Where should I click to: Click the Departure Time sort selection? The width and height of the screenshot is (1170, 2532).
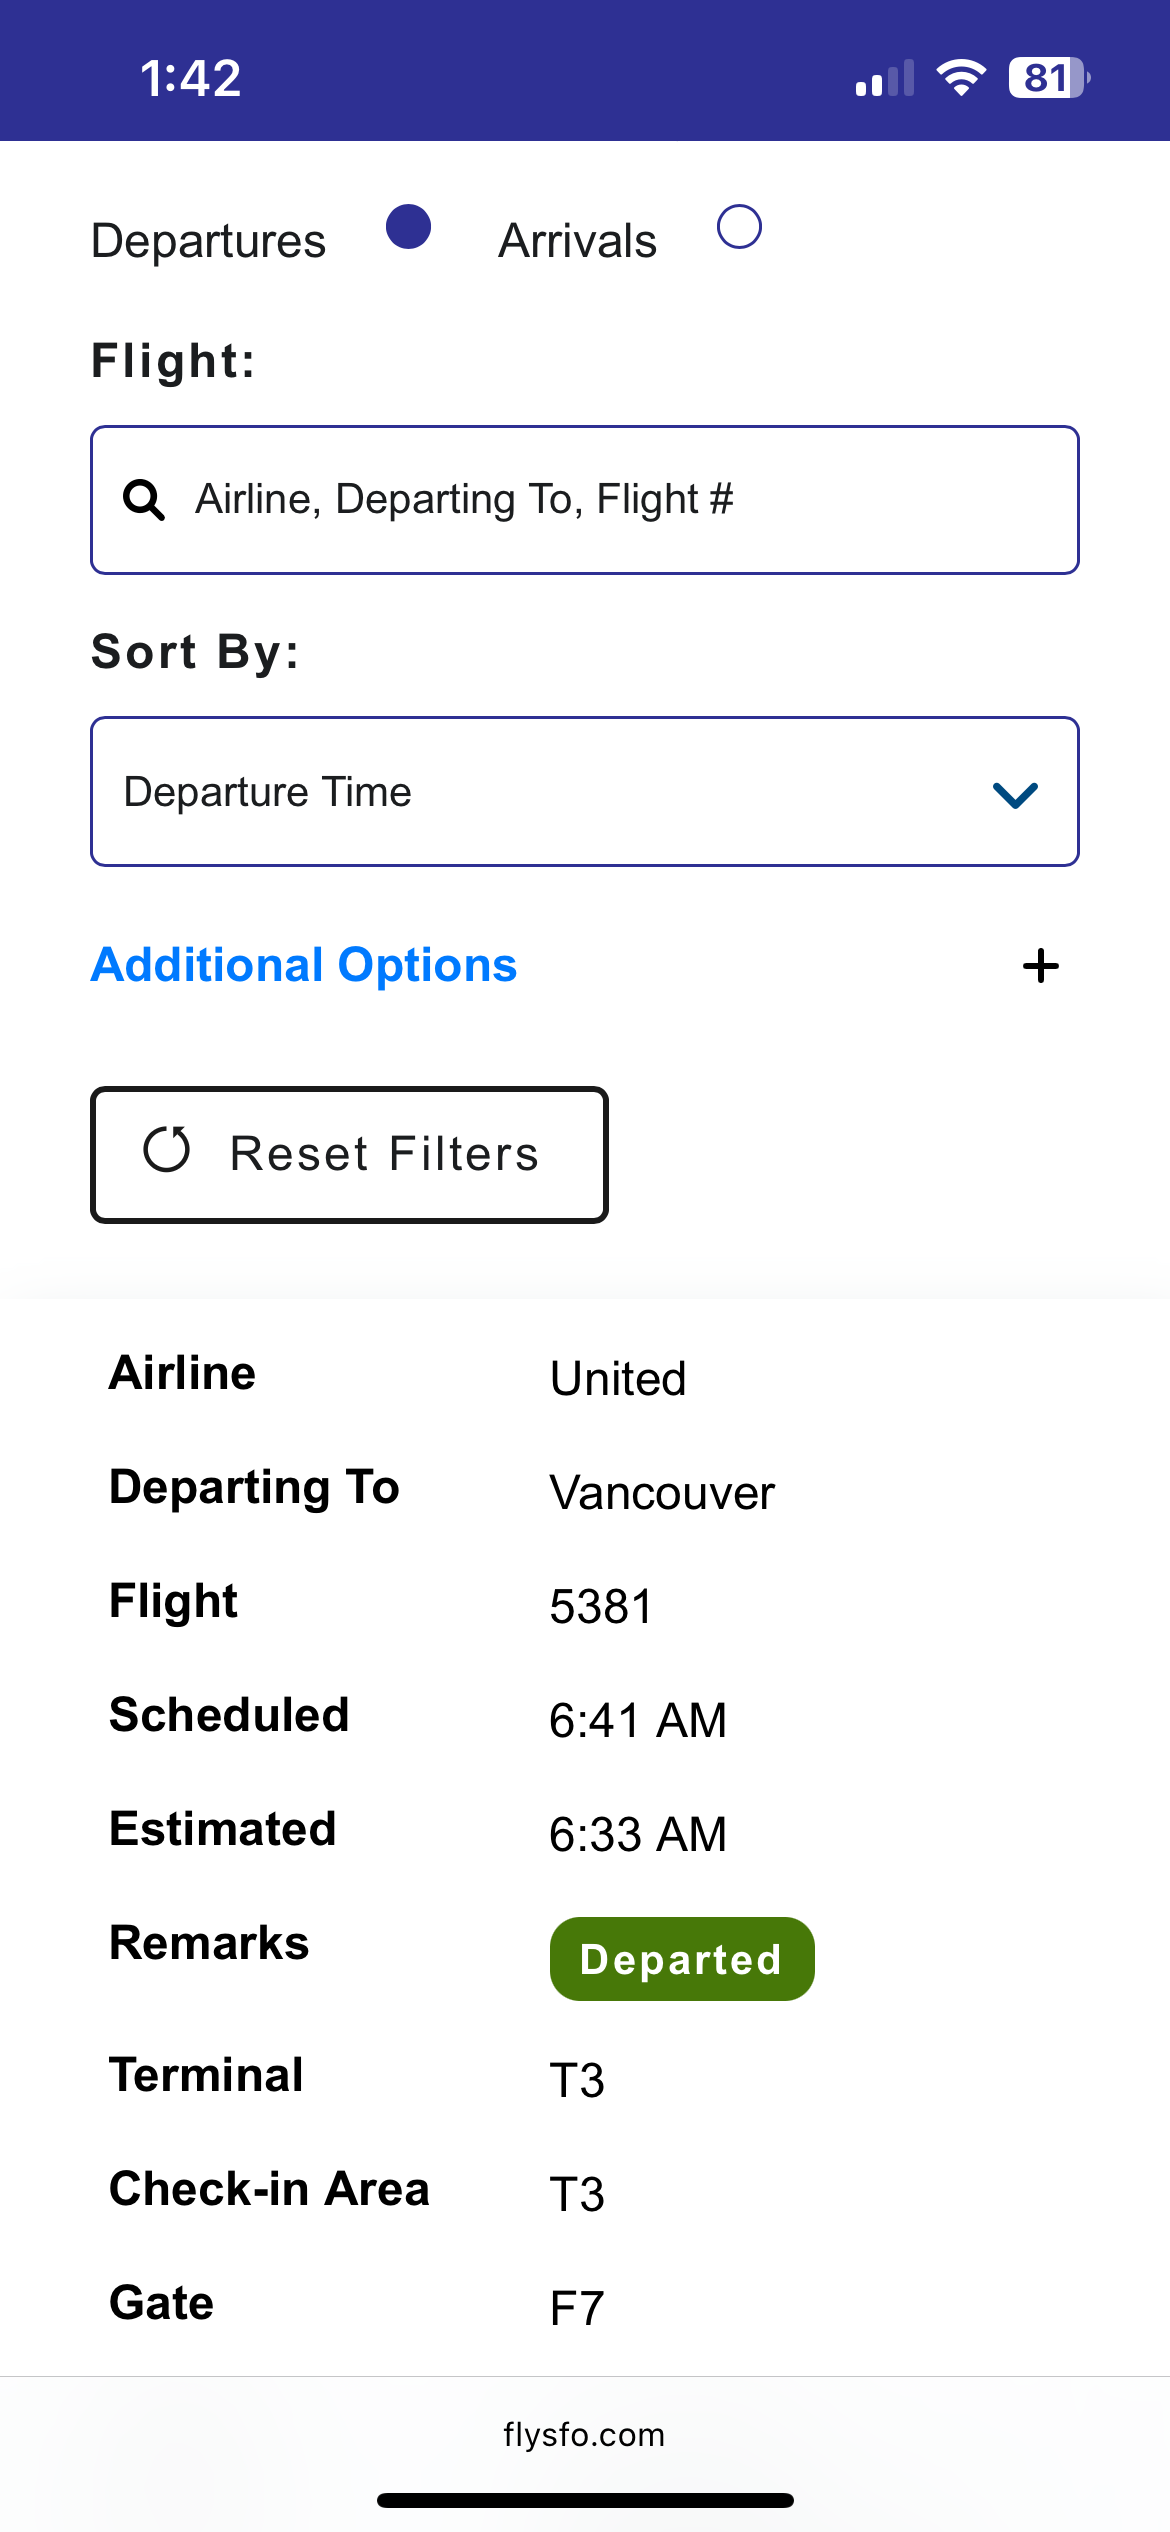point(267,792)
